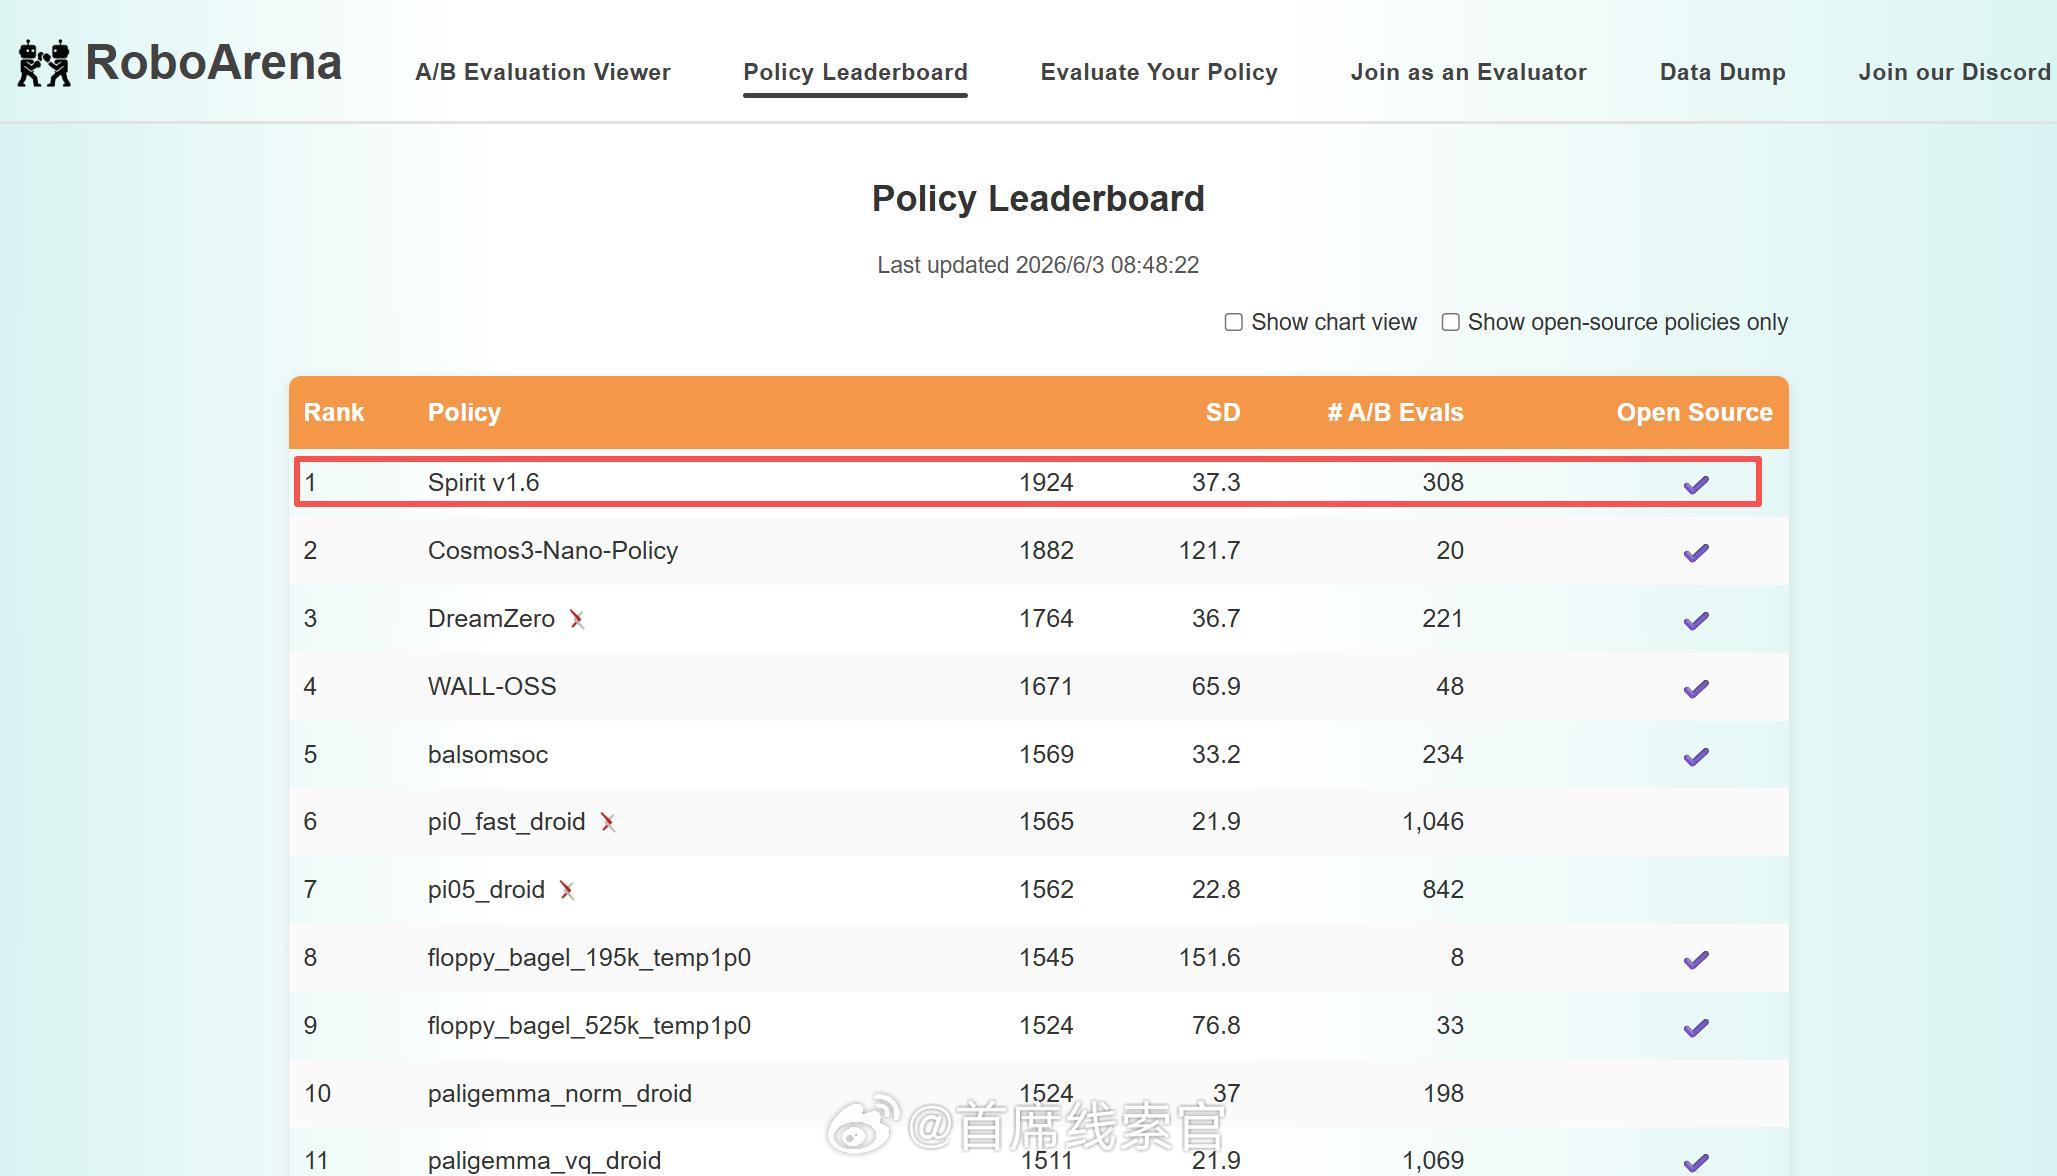
Task: Sort by the SD column header
Action: tap(1222, 412)
